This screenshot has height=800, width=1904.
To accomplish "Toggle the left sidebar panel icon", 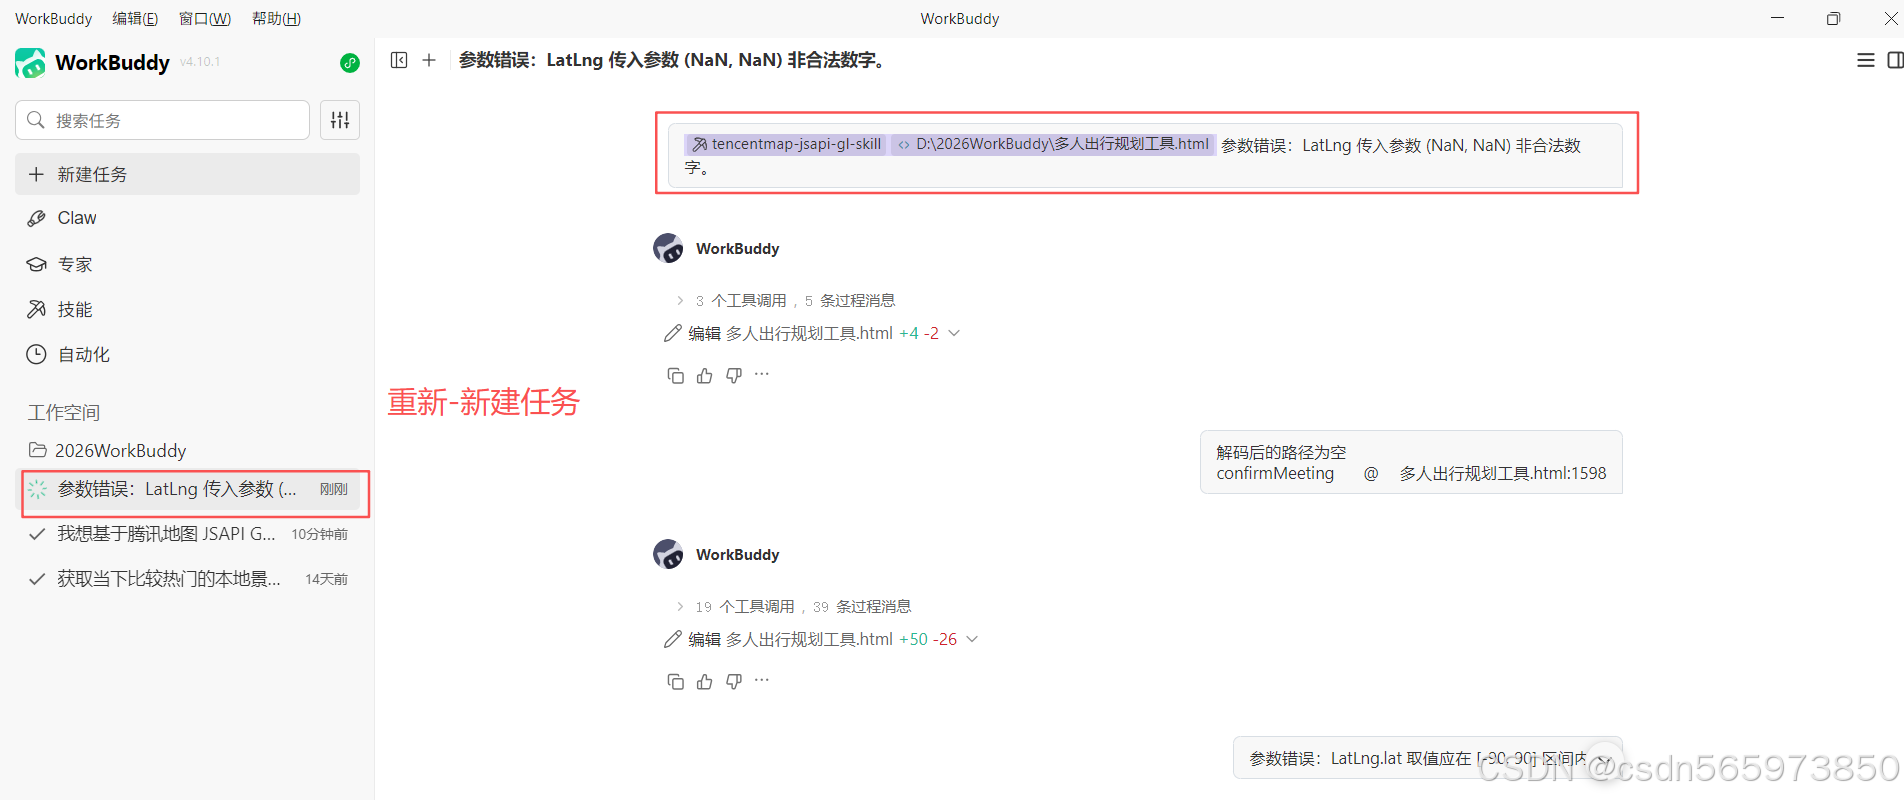I will (399, 60).
